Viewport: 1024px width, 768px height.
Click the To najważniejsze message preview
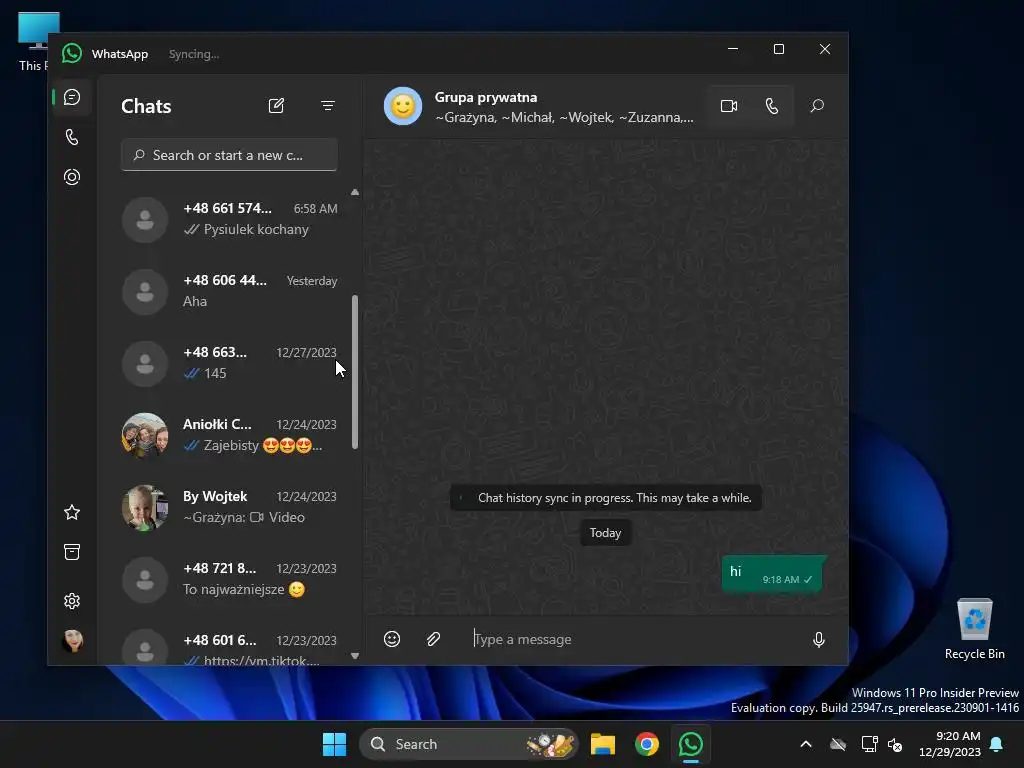(x=244, y=589)
